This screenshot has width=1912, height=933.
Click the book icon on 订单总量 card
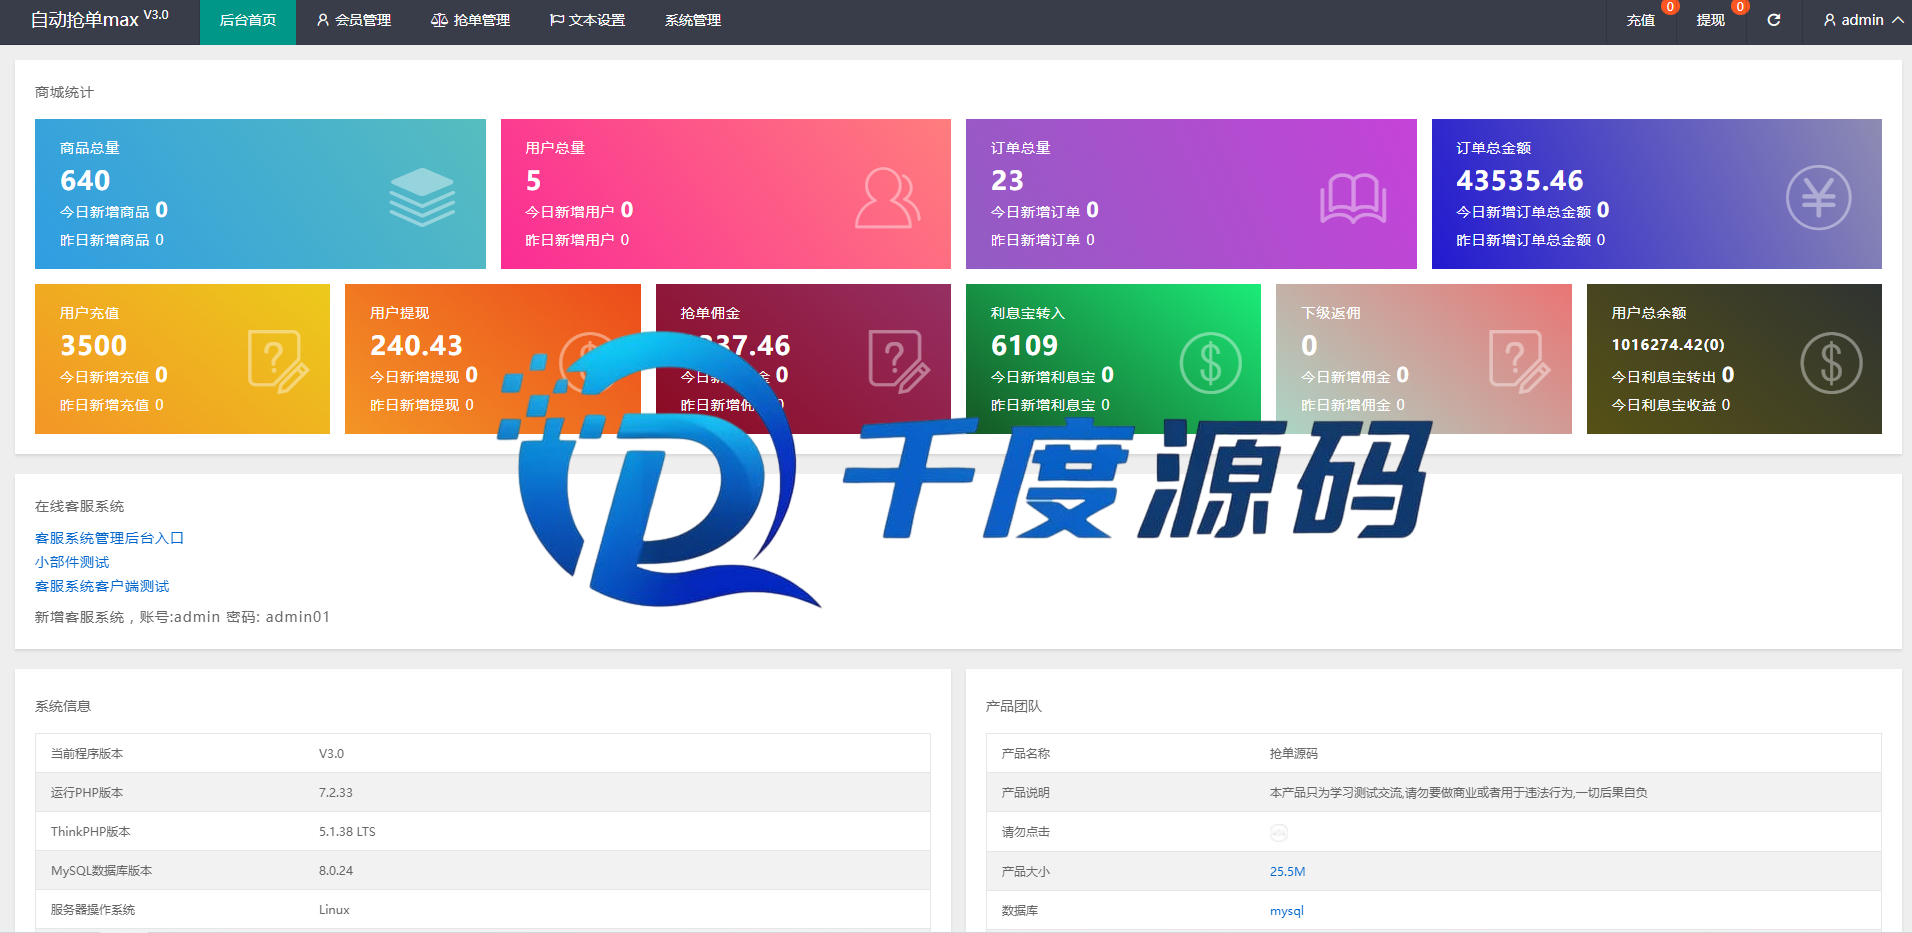[1353, 198]
